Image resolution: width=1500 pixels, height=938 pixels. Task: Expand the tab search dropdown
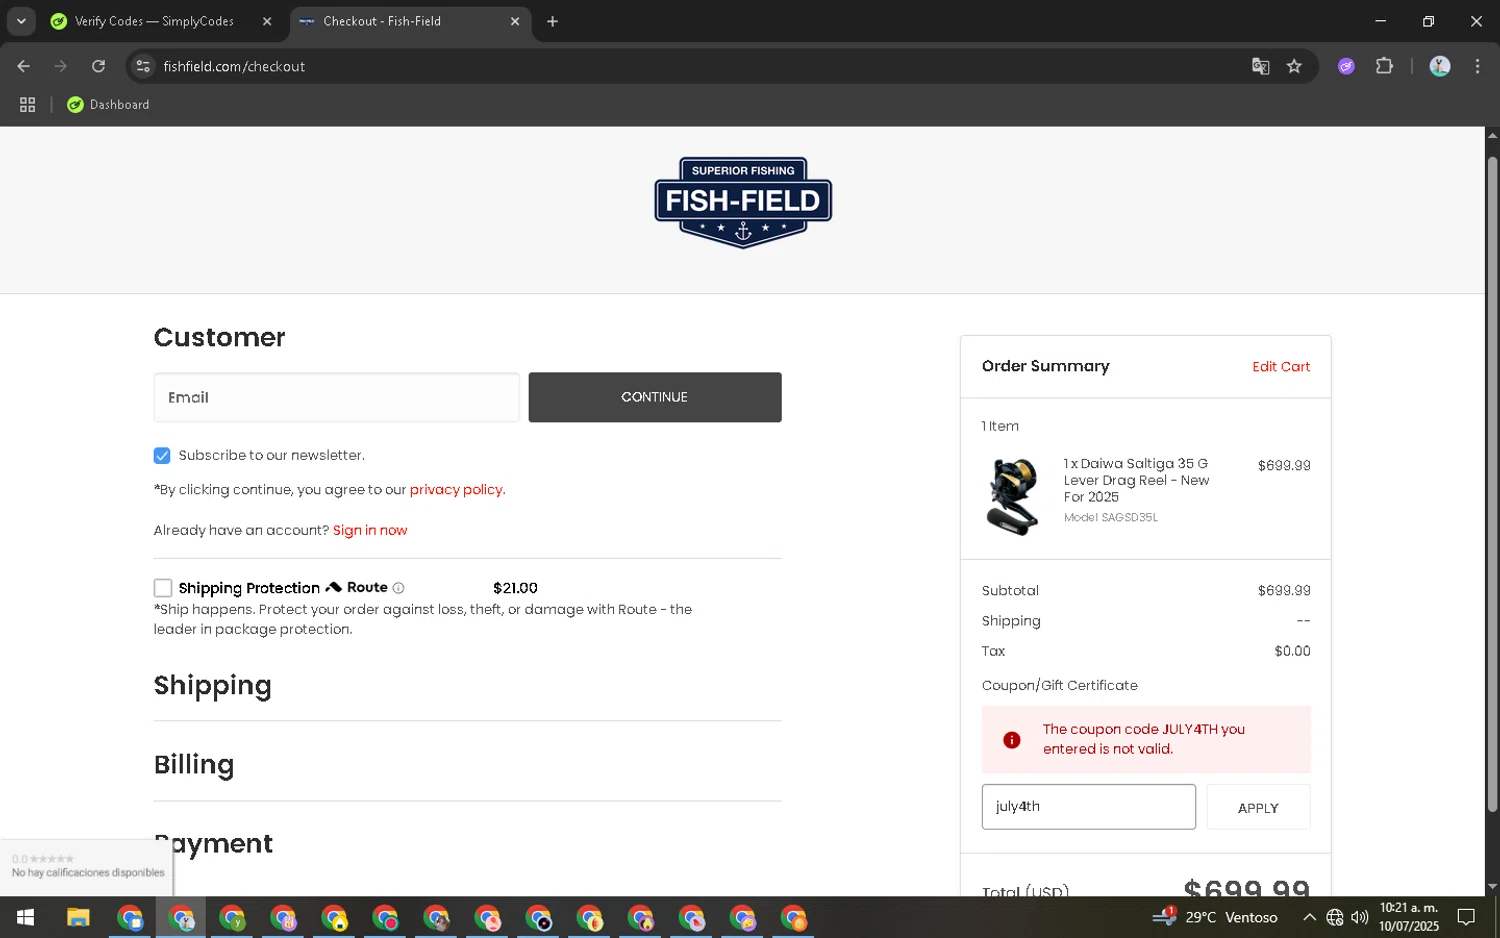click(21, 21)
